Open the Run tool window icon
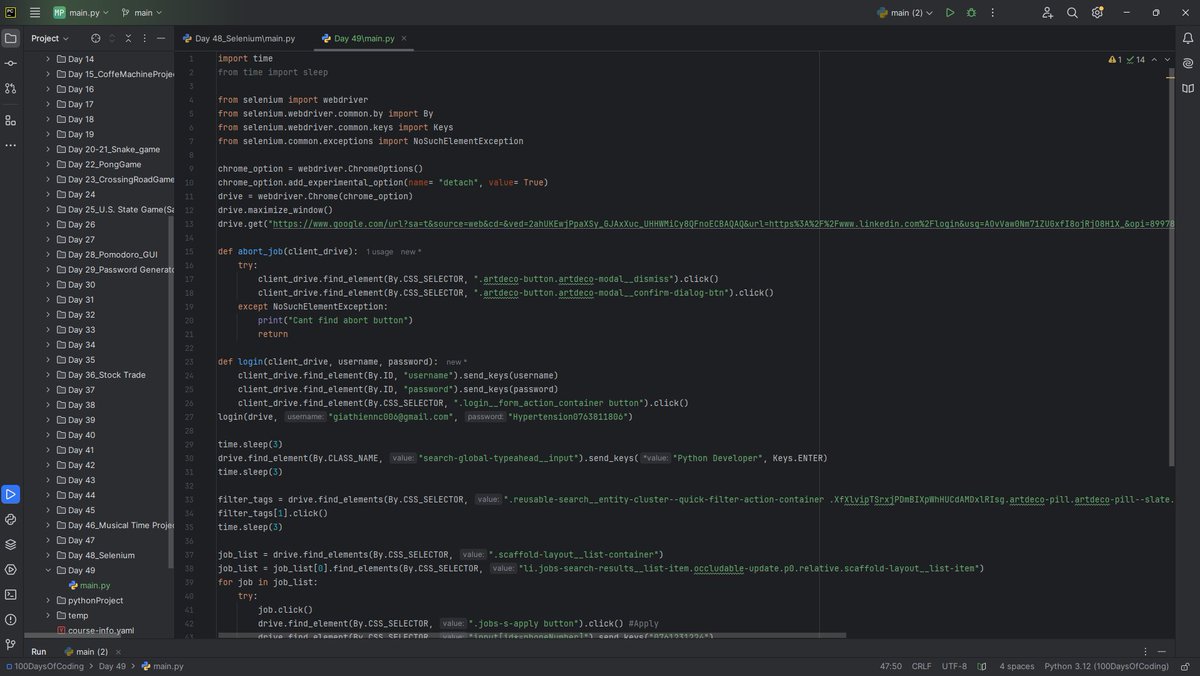This screenshot has height=676, width=1200. click(x=11, y=494)
